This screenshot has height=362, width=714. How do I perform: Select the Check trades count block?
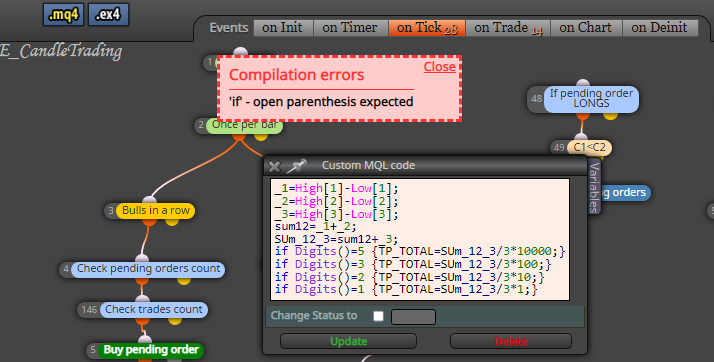(153, 310)
